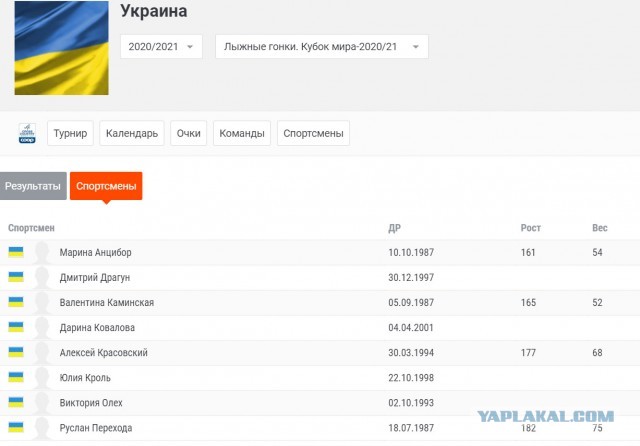Open athlete Марина Анцибор's profile link
This screenshot has height=446, width=640.
pos(96,253)
